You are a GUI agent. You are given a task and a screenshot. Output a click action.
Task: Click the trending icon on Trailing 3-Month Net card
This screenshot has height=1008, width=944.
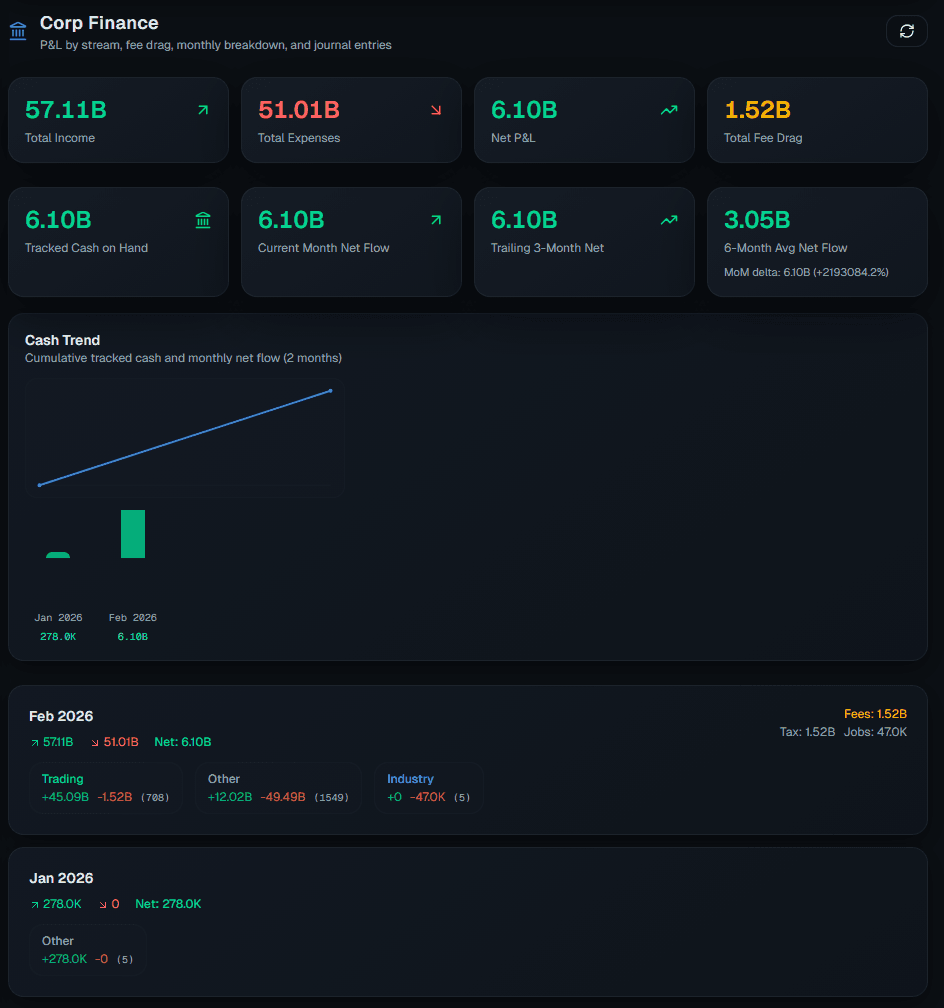(668, 219)
